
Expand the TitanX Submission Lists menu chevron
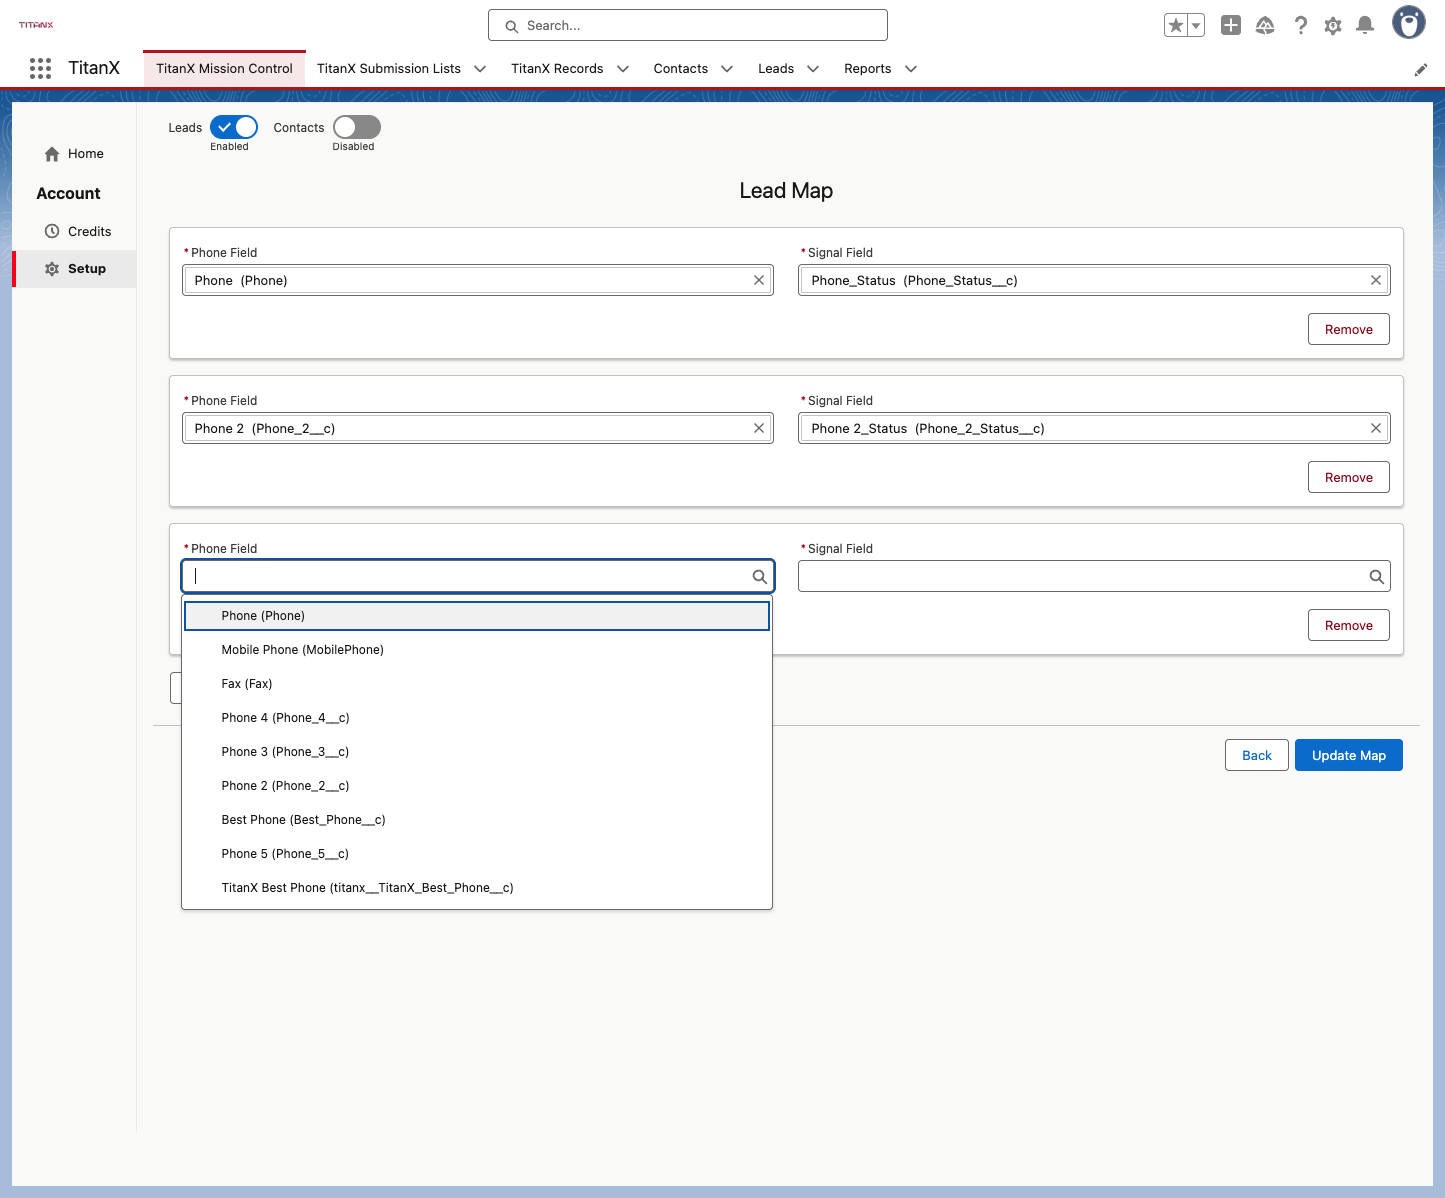click(x=480, y=69)
